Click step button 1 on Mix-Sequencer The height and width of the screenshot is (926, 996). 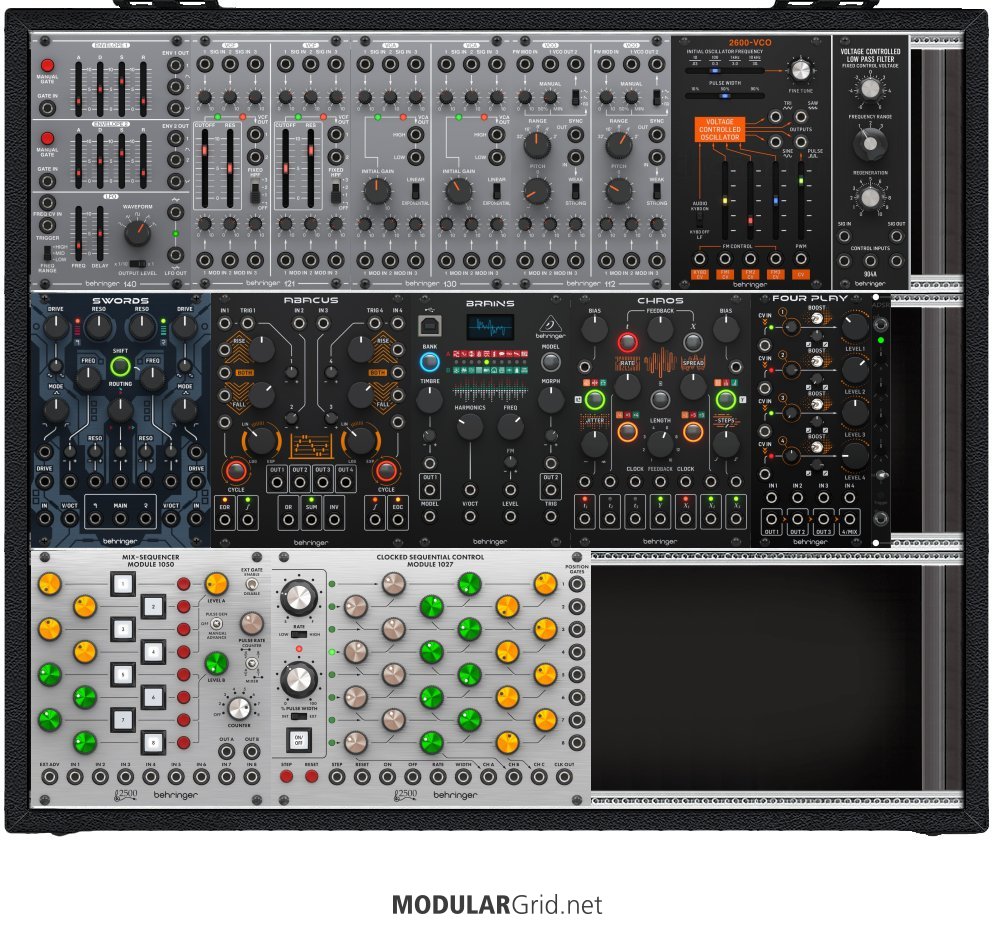point(123,584)
